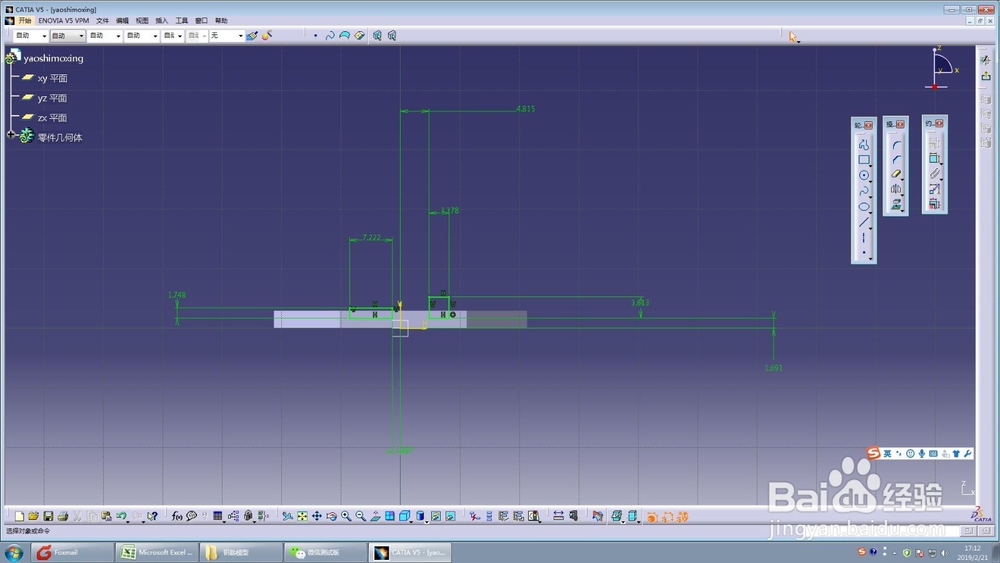Select the Edit Multi-Constraint tool
This screenshot has height=563, width=1000.
[934, 203]
